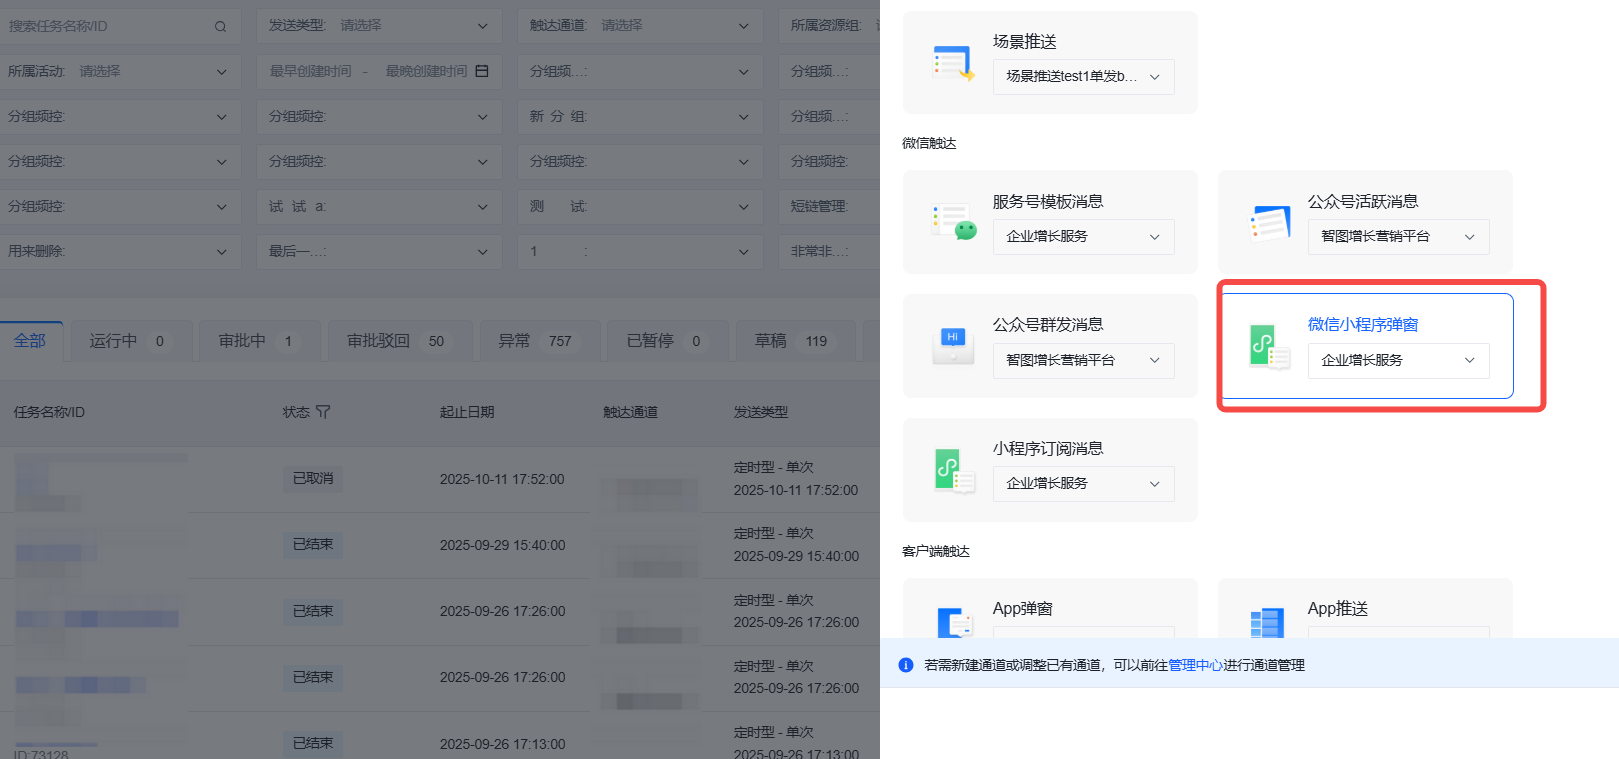This screenshot has width=1619, height=759.
Task: Open the 发送类型 filter dropdown
Action: (379, 26)
